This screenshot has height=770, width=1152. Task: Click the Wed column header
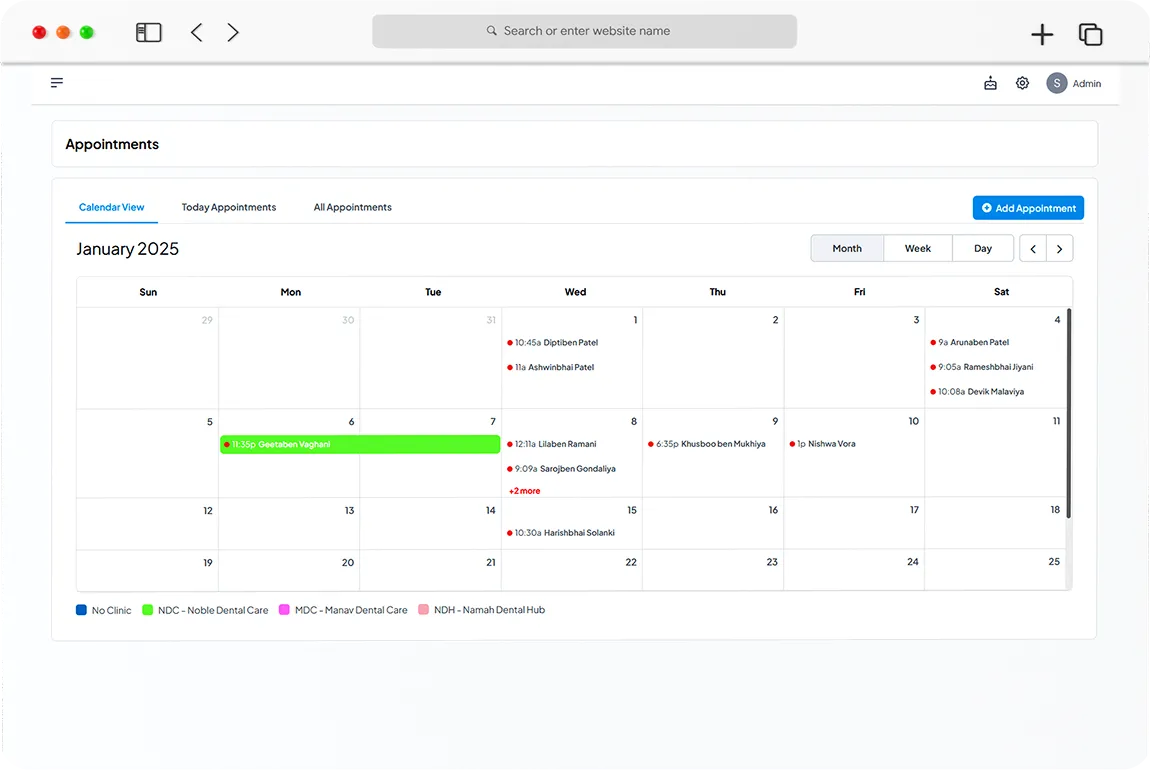click(x=575, y=292)
